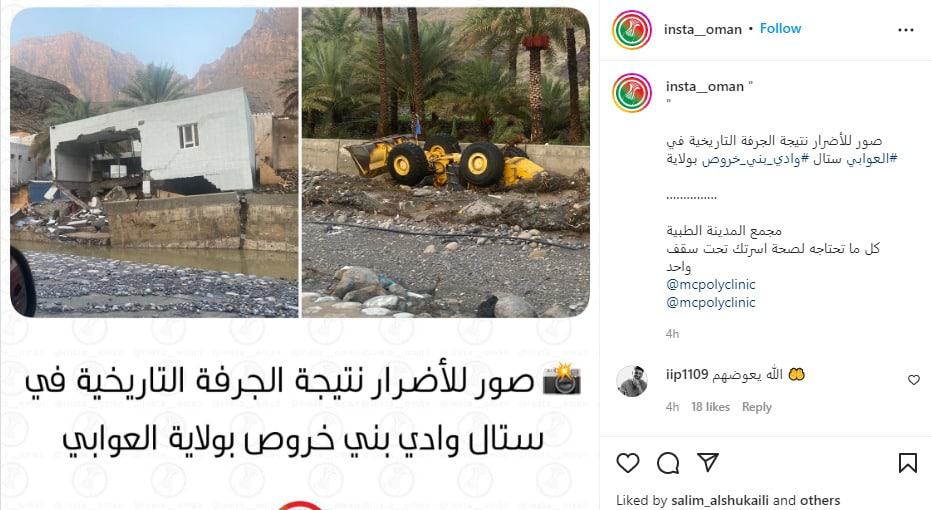The height and width of the screenshot is (510, 932).
Task: Like the post with the heart icon
Action: (x=628, y=462)
